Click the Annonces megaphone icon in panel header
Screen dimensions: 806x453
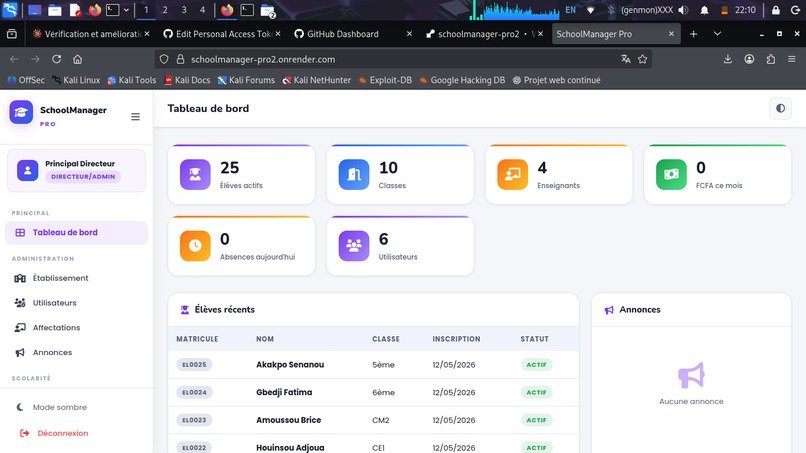pyautogui.click(x=609, y=310)
